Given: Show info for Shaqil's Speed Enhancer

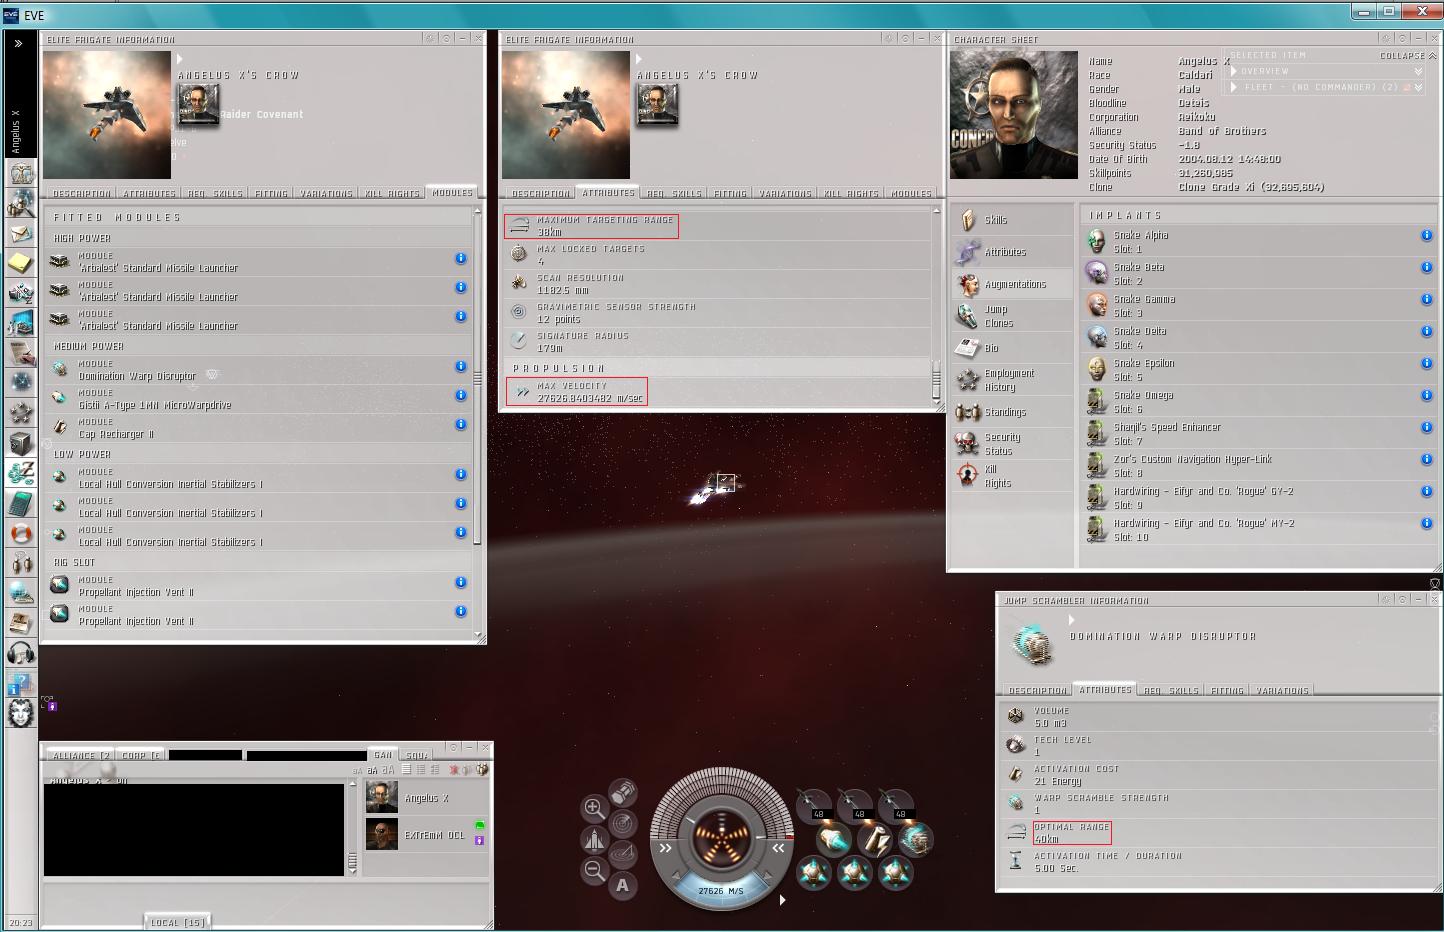Looking at the screenshot, I should click(1426, 427).
